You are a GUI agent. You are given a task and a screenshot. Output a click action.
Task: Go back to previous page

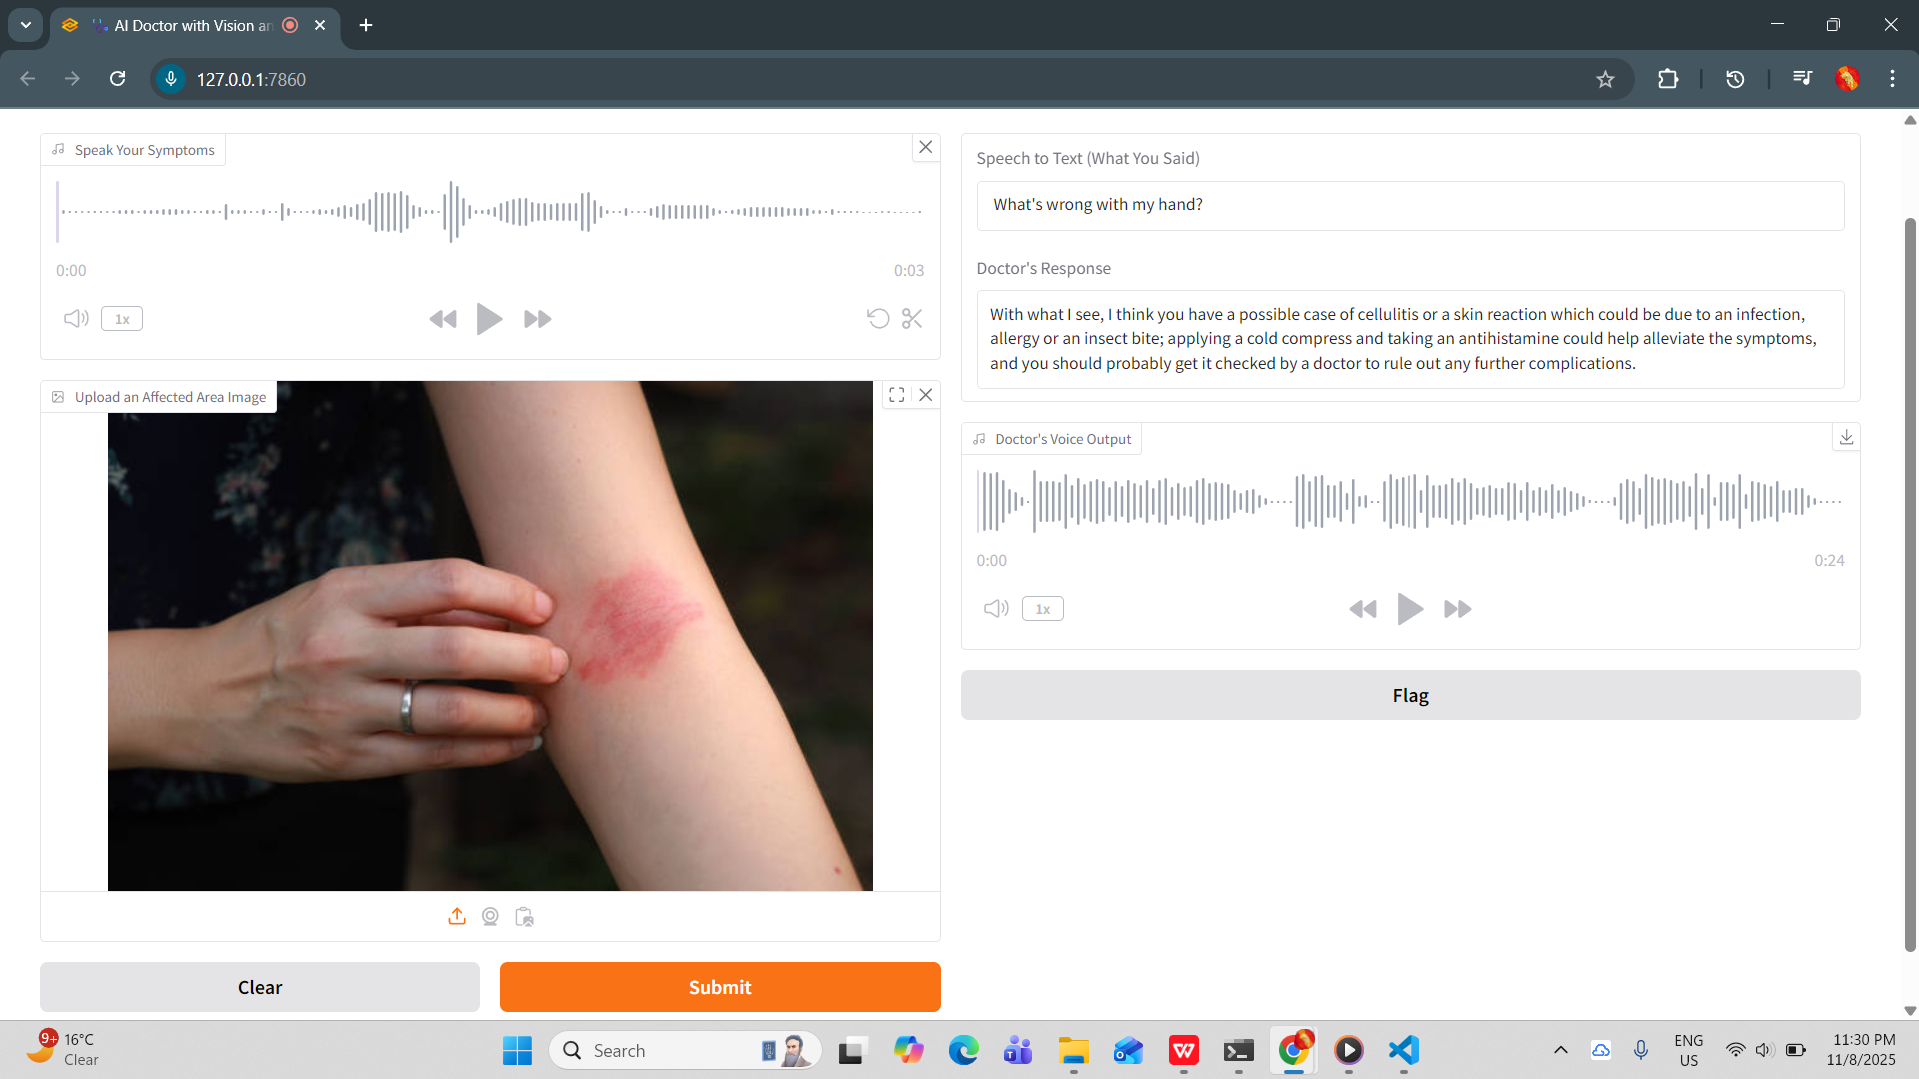(28, 79)
